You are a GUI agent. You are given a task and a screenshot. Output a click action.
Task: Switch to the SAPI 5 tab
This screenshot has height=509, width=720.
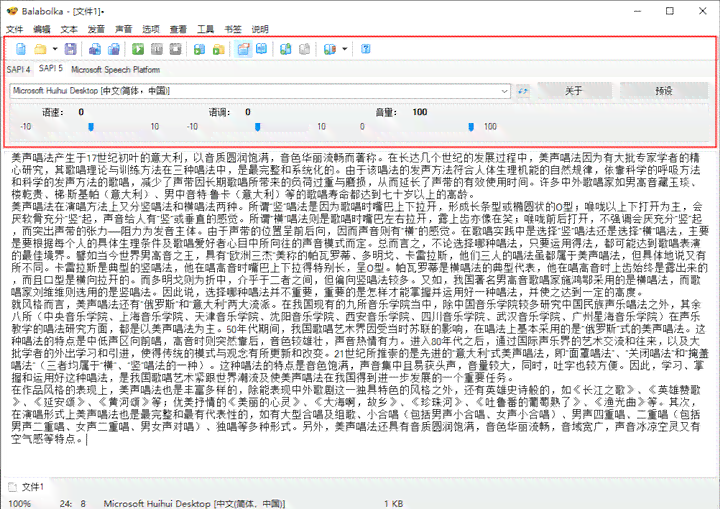[x=51, y=68]
